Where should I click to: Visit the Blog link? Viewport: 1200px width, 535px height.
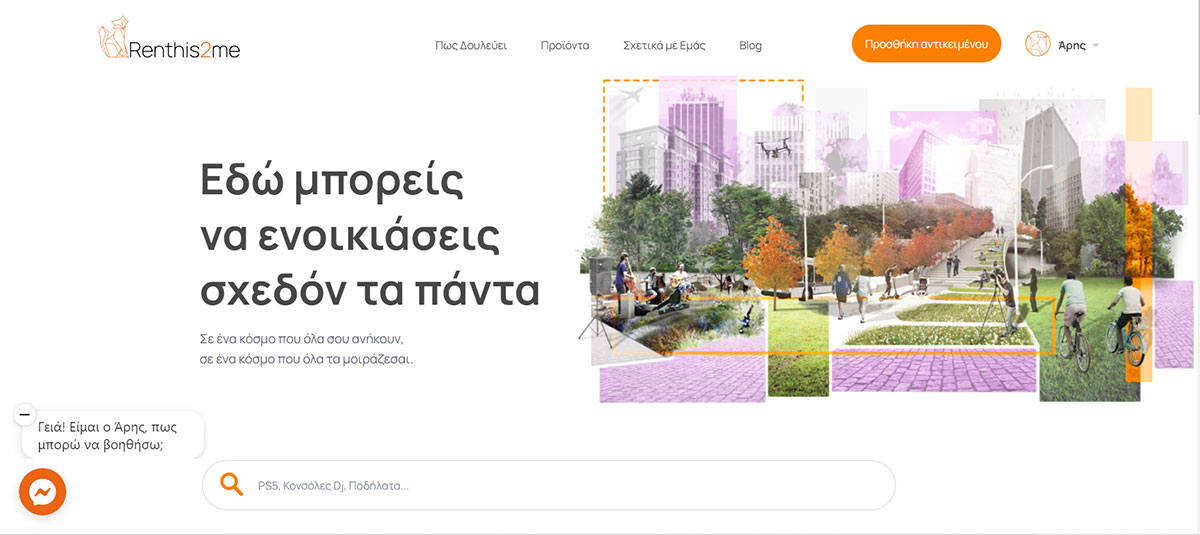(750, 45)
